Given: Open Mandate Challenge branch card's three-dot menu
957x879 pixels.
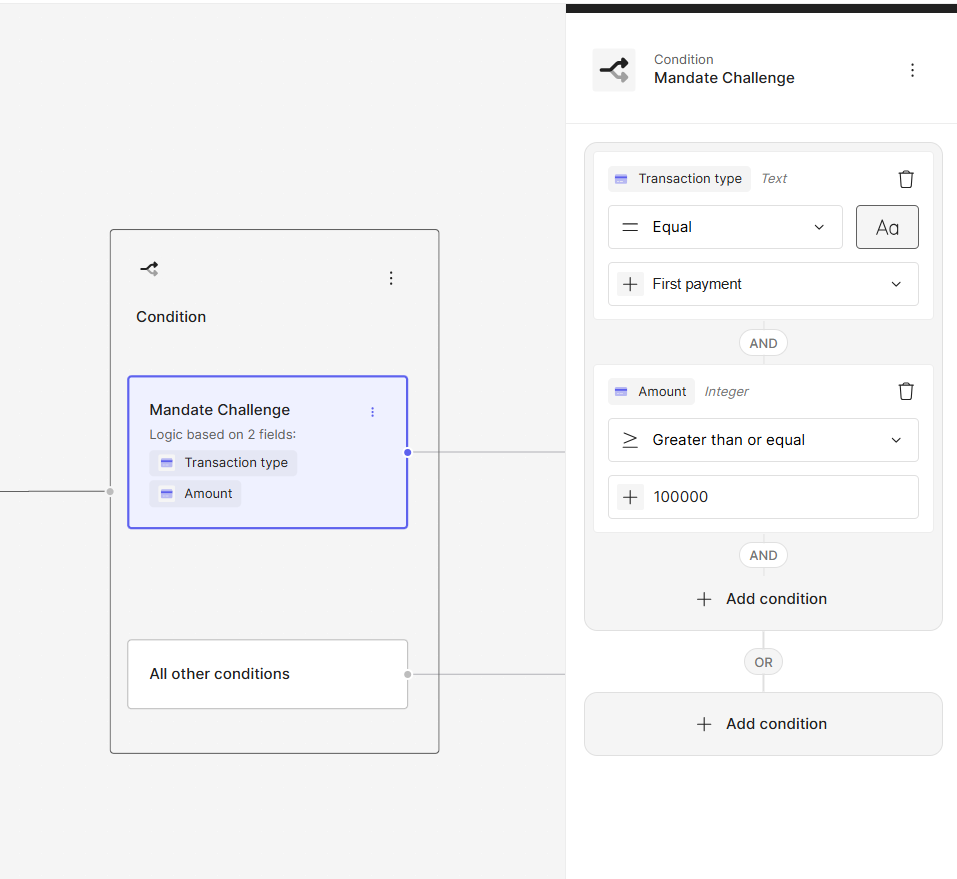Looking at the screenshot, I should click(372, 412).
